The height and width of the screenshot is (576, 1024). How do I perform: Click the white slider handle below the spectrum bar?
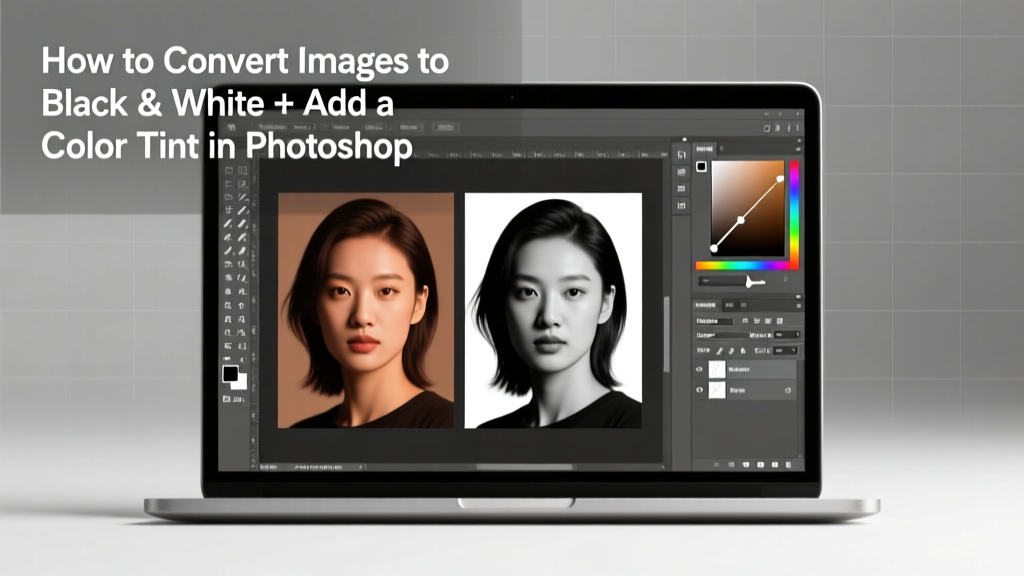click(751, 281)
